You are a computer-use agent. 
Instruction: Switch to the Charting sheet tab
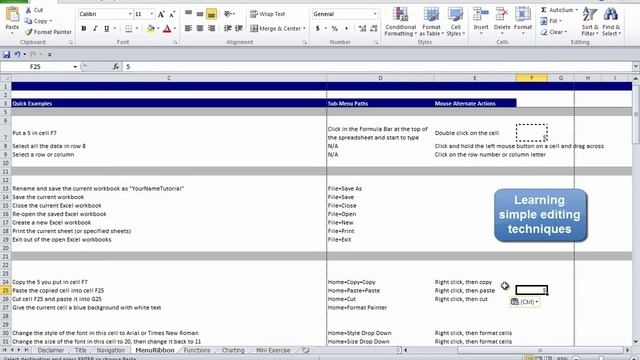(x=233, y=350)
